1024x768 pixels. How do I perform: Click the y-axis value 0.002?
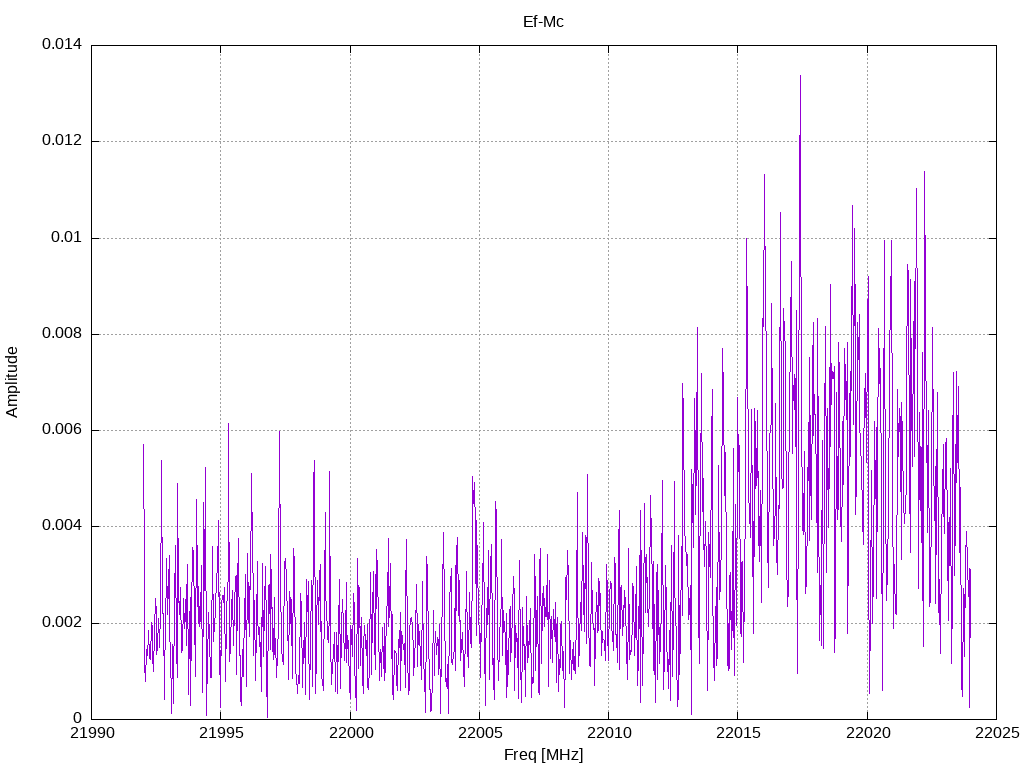tap(62, 622)
